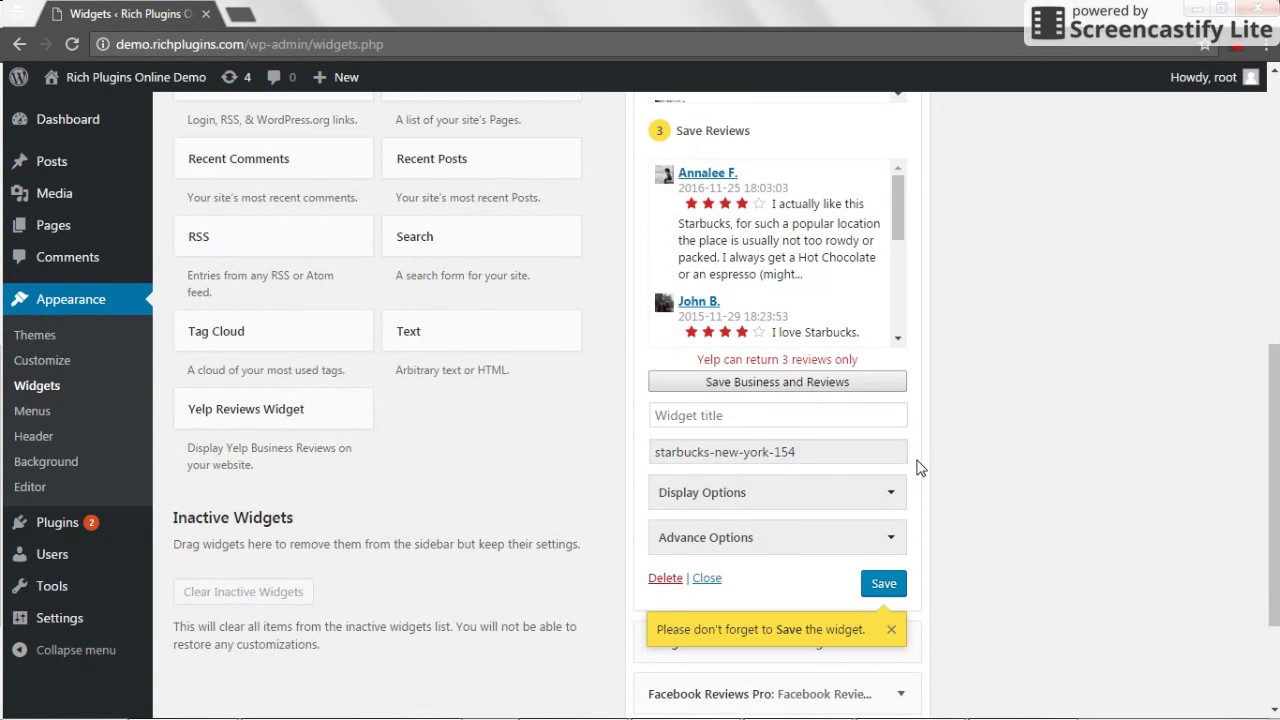Click the Media sidebar icon
1280x720 pixels.
[20, 193]
